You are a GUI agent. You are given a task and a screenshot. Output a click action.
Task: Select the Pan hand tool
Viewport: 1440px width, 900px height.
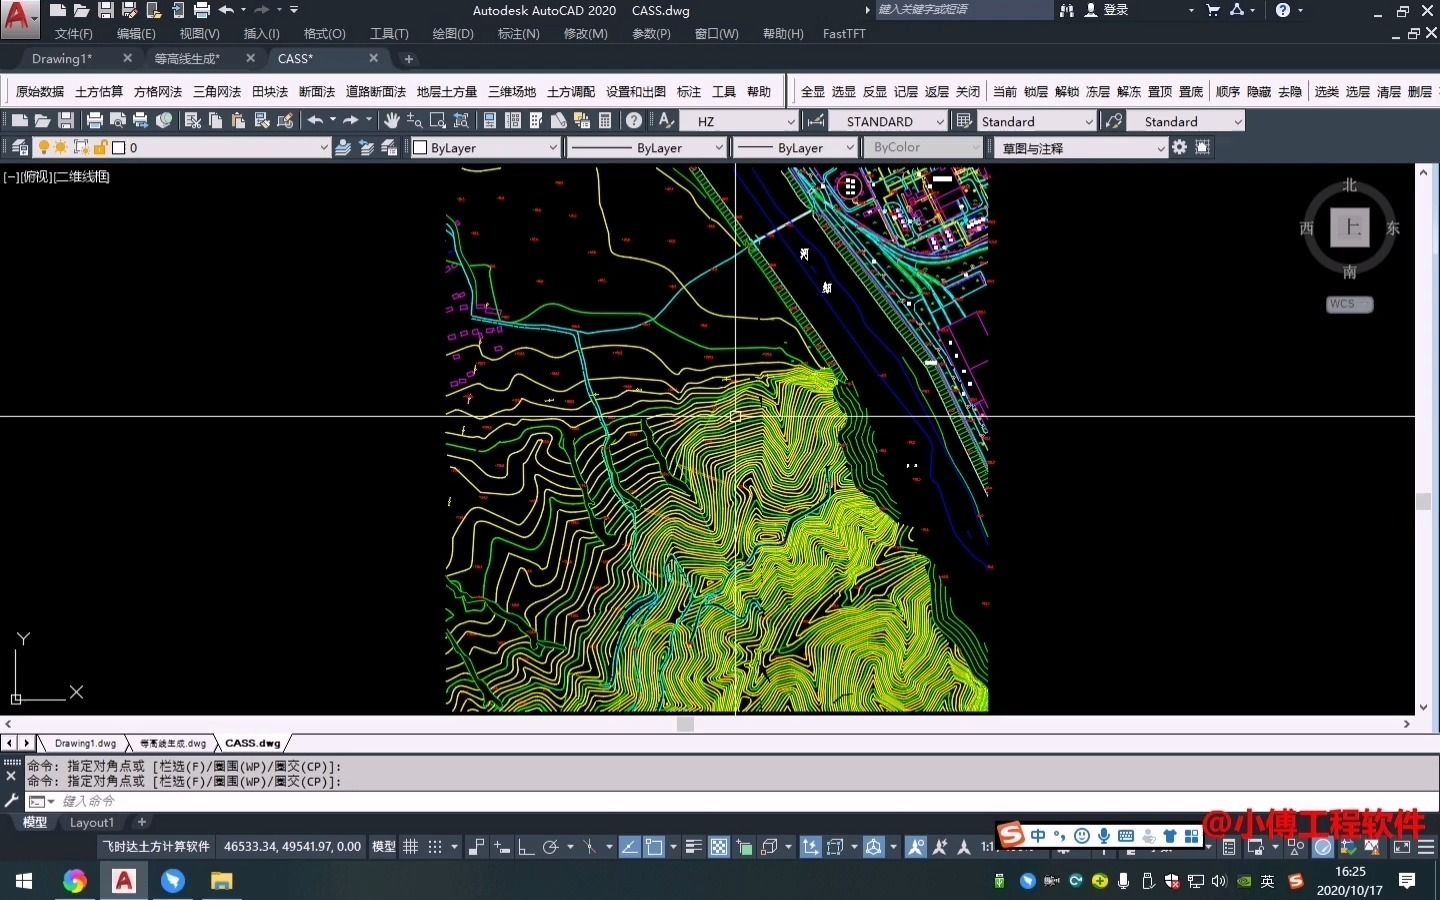(391, 121)
